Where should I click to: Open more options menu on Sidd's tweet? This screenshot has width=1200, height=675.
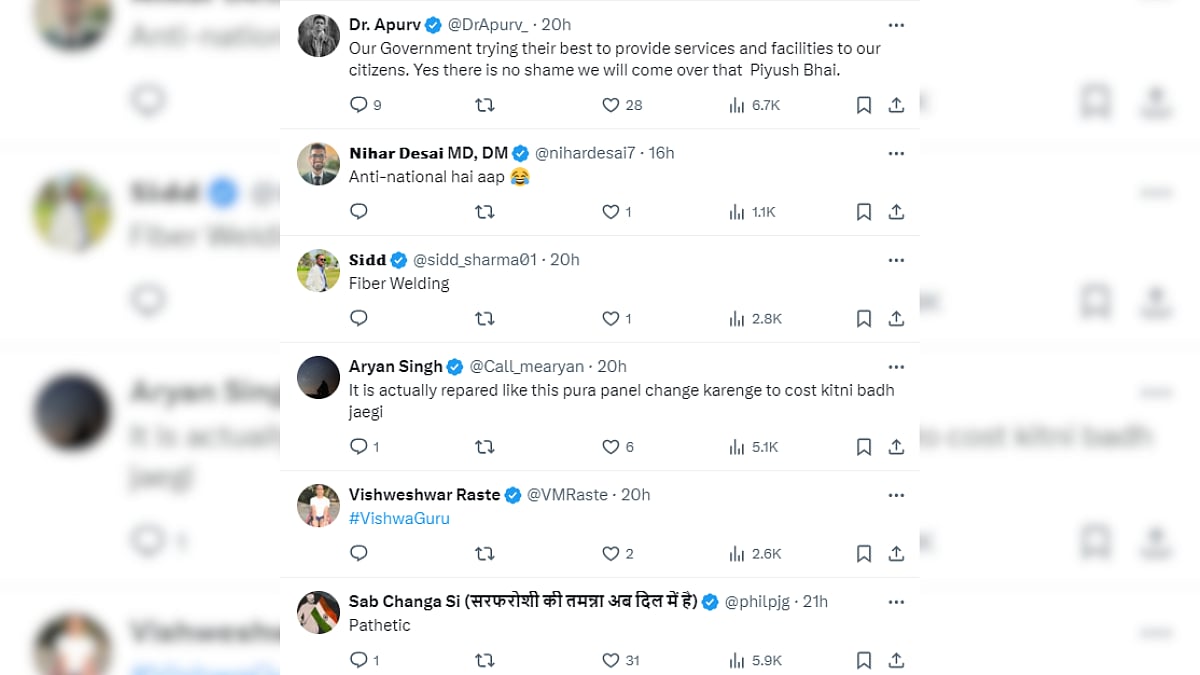[896, 260]
